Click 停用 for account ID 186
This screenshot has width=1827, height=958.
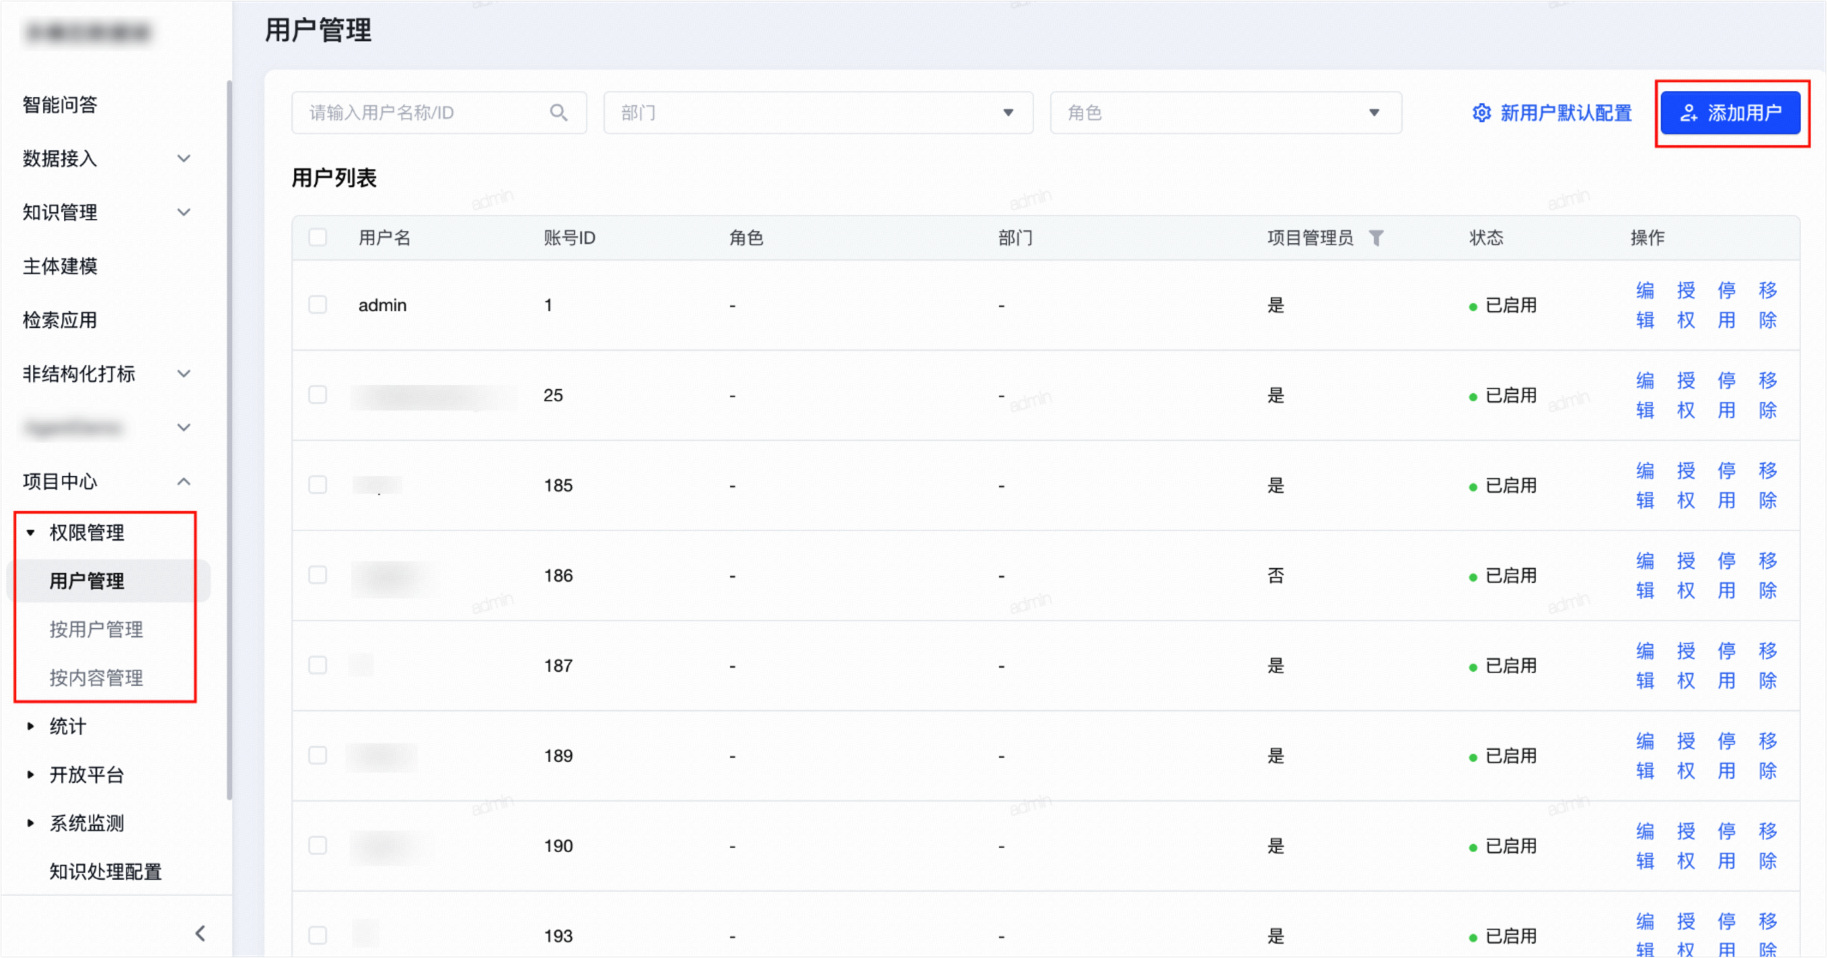(x=1727, y=575)
